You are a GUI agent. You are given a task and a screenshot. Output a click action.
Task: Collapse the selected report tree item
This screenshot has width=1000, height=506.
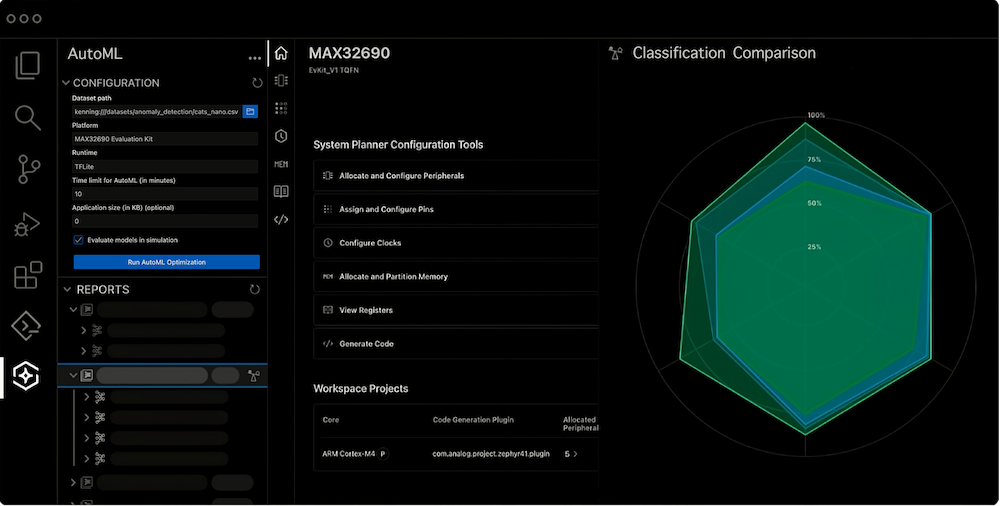tap(74, 376)
